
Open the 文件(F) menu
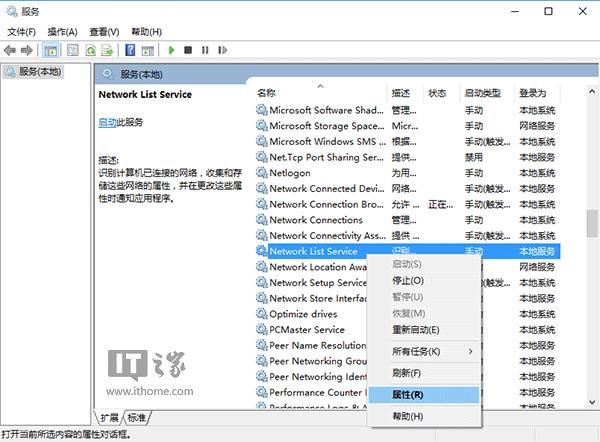21,32
